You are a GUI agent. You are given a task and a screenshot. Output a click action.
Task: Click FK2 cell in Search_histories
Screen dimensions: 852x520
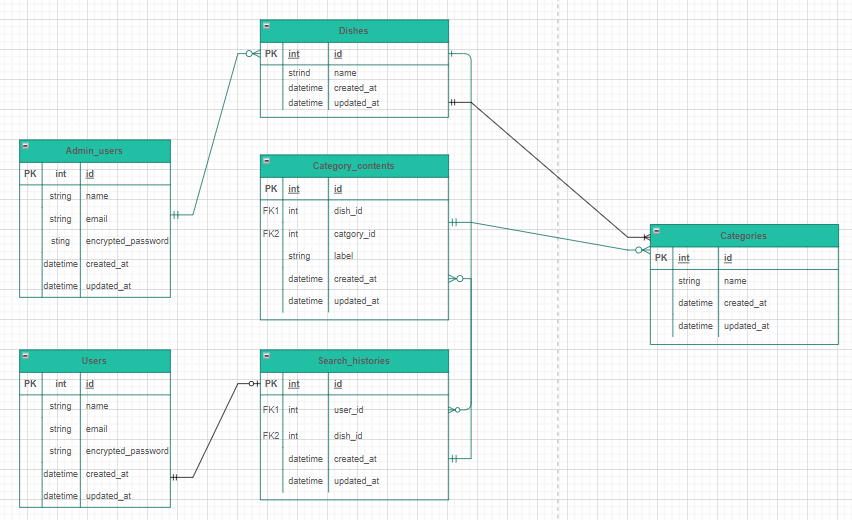coord(271,436)
